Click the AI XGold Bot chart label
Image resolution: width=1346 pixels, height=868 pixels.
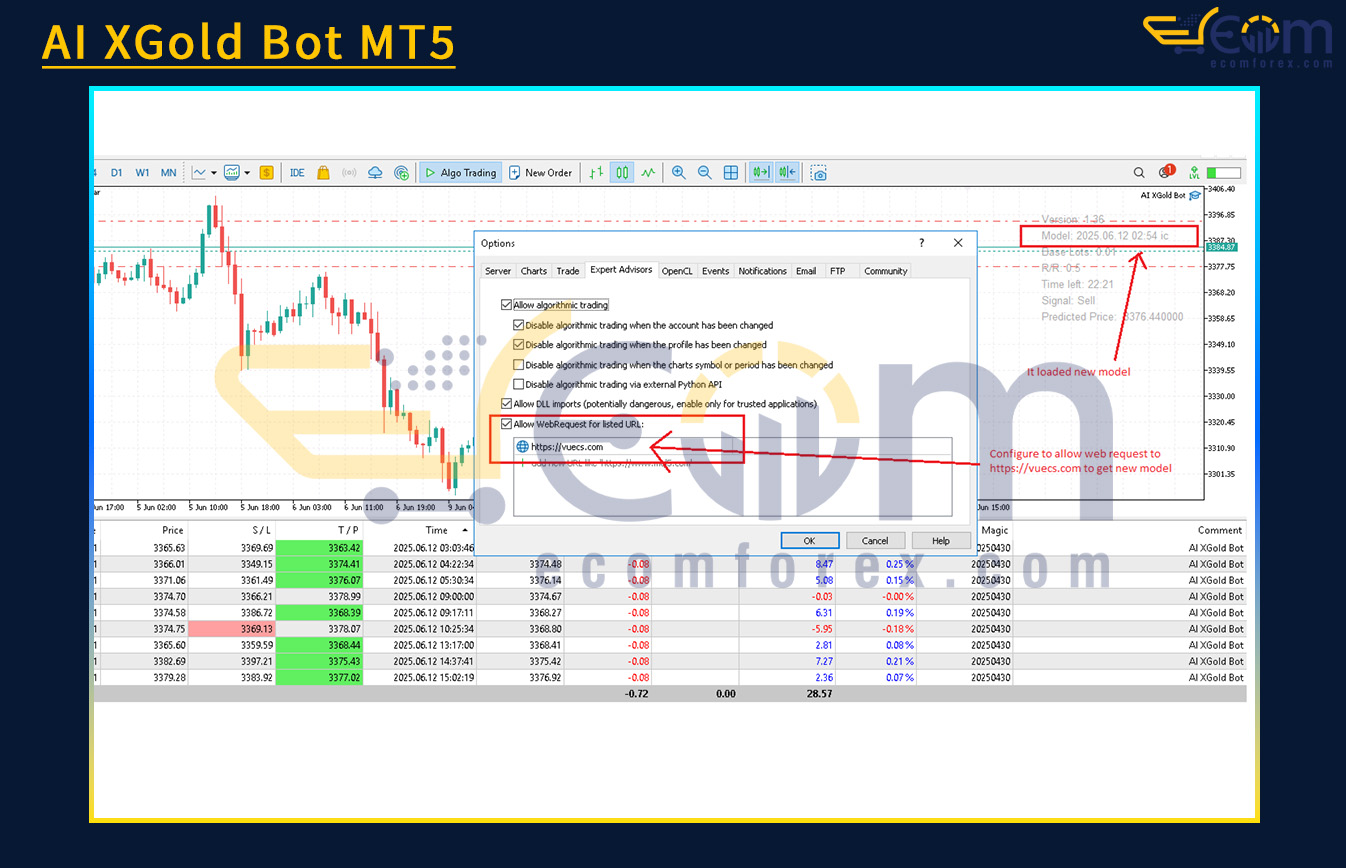(1163, 196)
